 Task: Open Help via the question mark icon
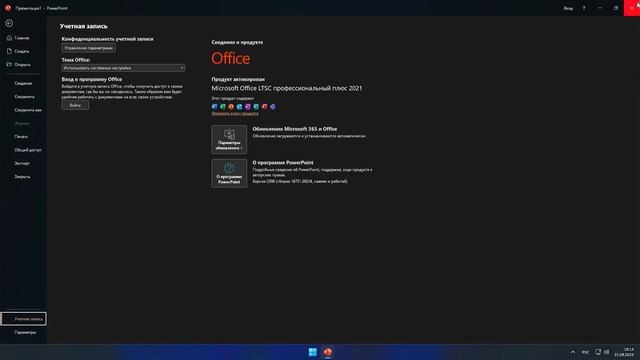[584, 8]
